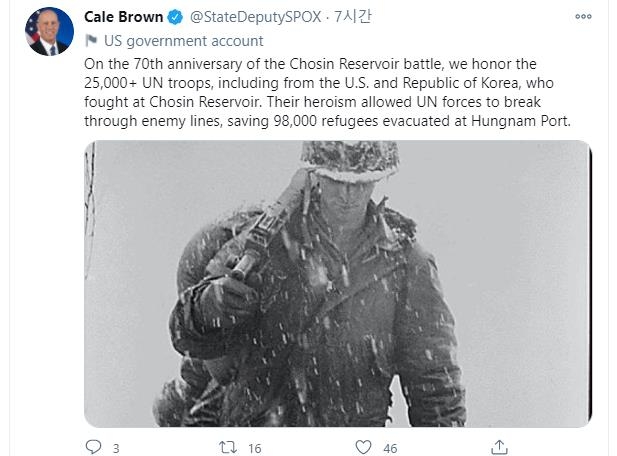
Task: Like the tweet with the heart icon
Action: click(362, 447)
